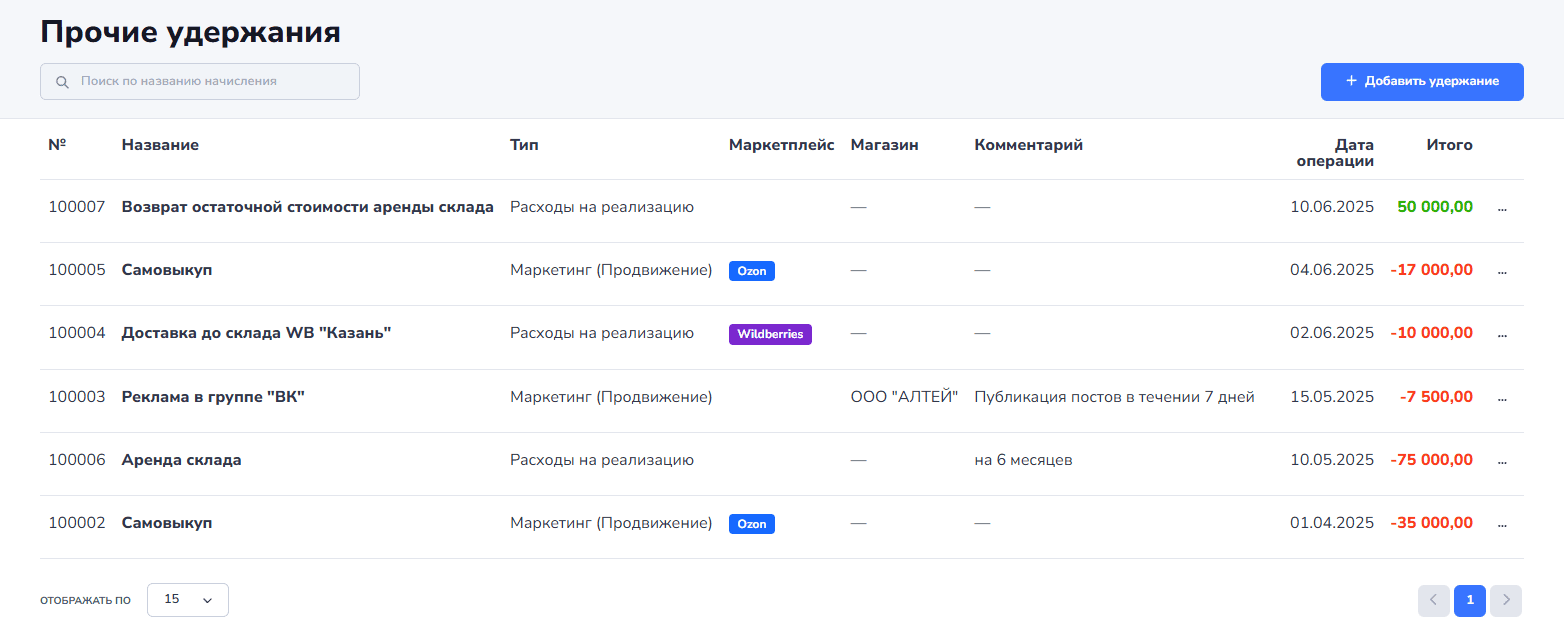Sort by the Итого column header
This screenshot has width=1564, height=635.
coord(1449,145)
